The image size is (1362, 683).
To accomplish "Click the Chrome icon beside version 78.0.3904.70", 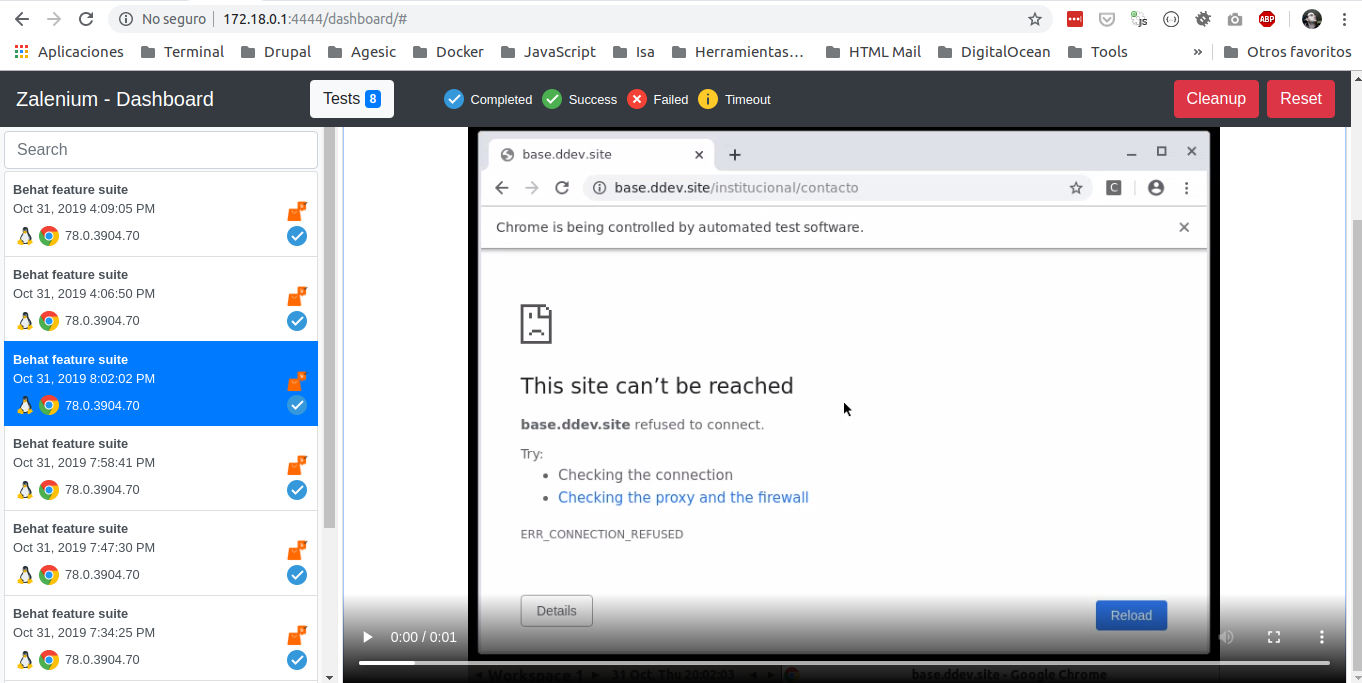I will pos(49,236).
